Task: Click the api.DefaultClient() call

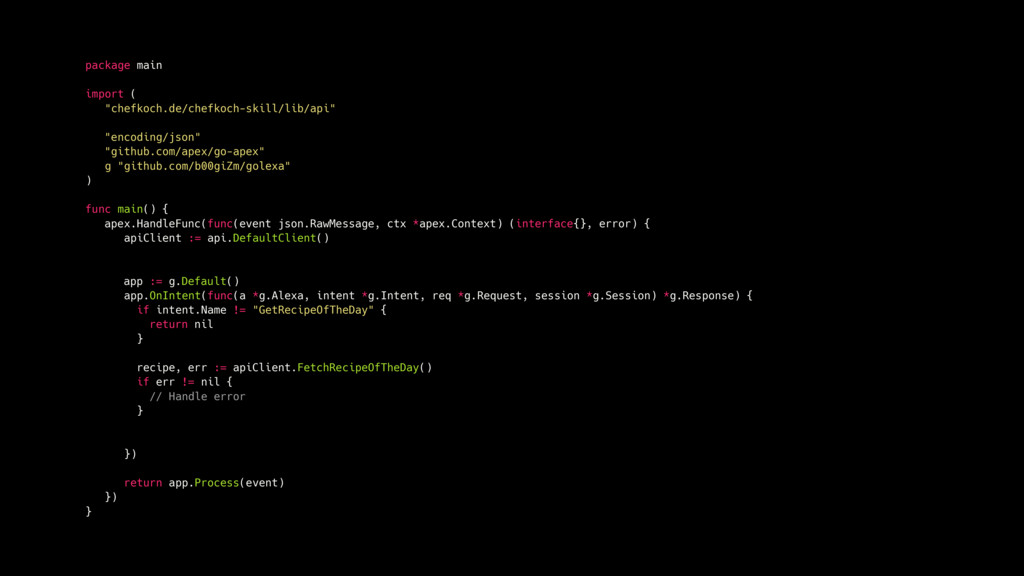Action: click(268, 238)
